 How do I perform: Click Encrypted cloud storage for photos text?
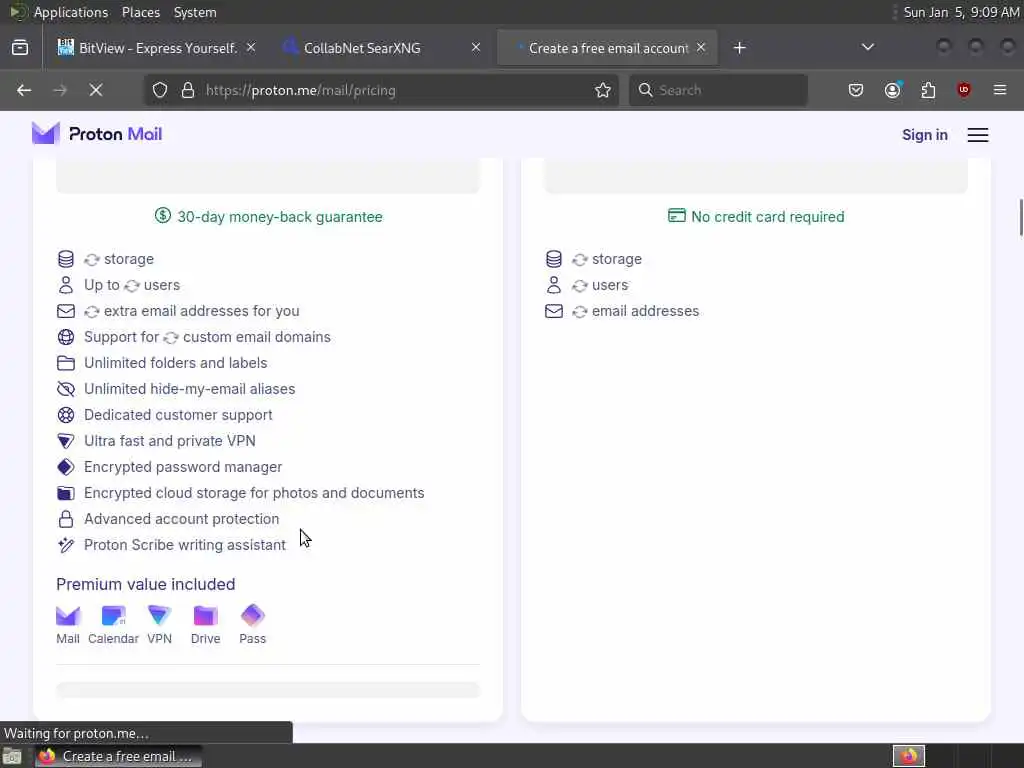254,493
